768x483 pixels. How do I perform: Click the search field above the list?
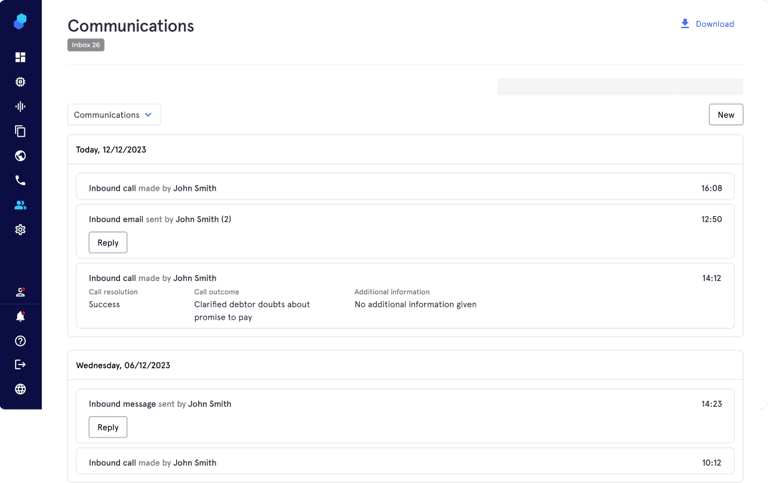619,87
